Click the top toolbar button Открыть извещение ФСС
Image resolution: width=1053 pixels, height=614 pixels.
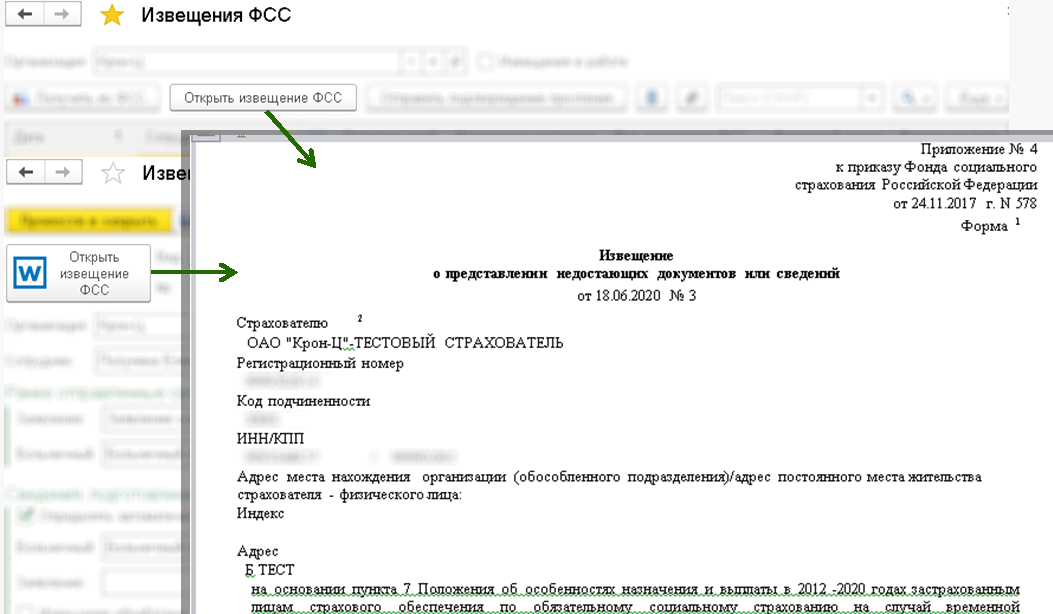coord(263,98)
